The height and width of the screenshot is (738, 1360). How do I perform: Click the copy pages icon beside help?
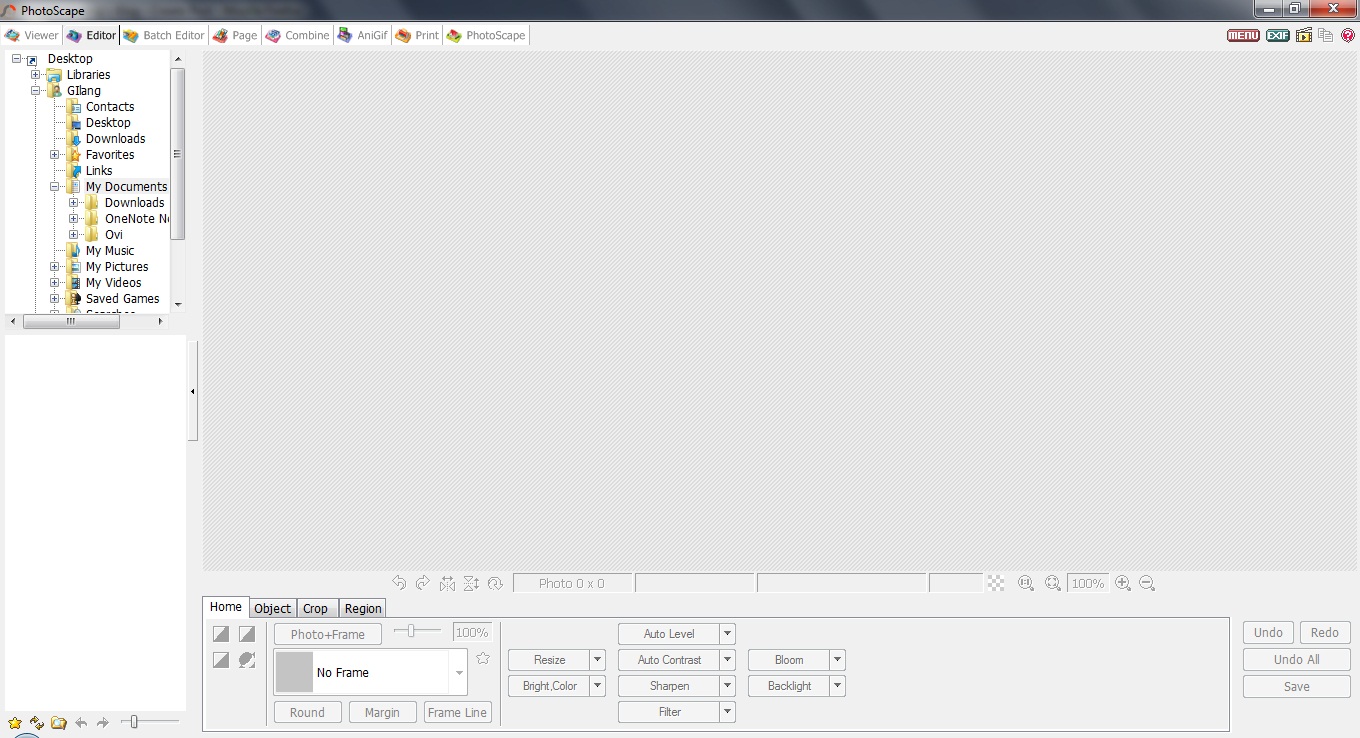click(x=1326, y=35)
